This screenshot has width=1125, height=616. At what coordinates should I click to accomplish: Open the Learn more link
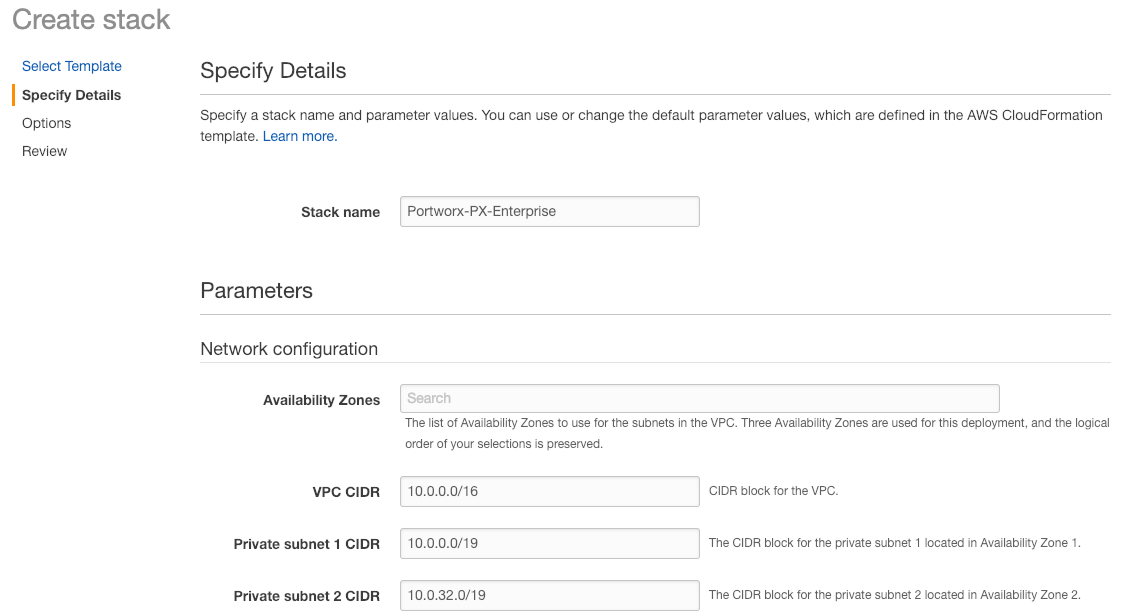point(300,136)
